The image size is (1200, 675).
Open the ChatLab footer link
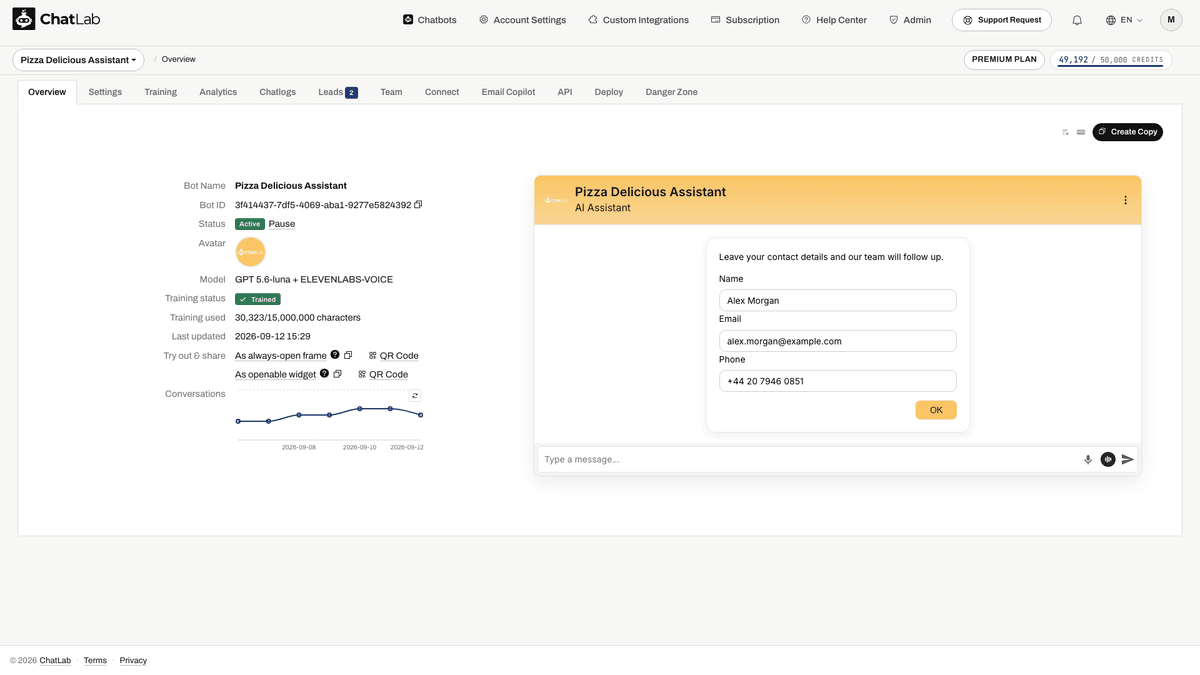[56, 661]
